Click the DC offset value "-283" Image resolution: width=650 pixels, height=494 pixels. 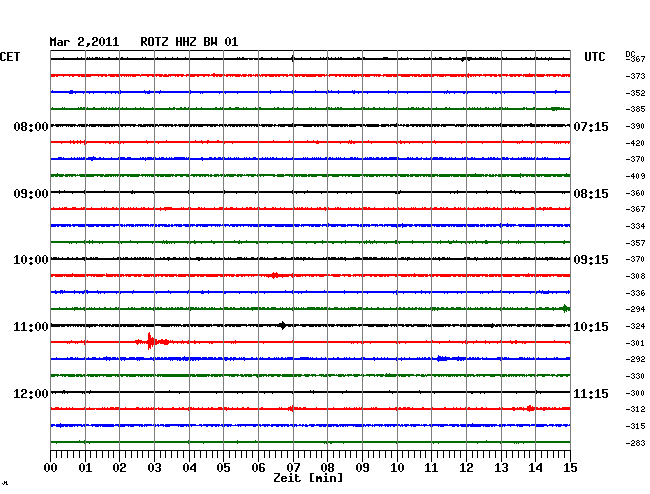click(635, 443)
